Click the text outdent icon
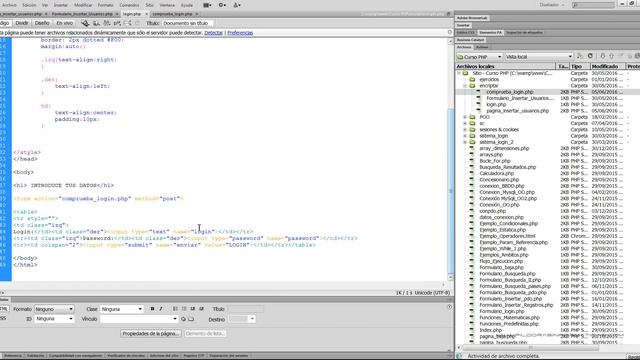 point(193,309)
